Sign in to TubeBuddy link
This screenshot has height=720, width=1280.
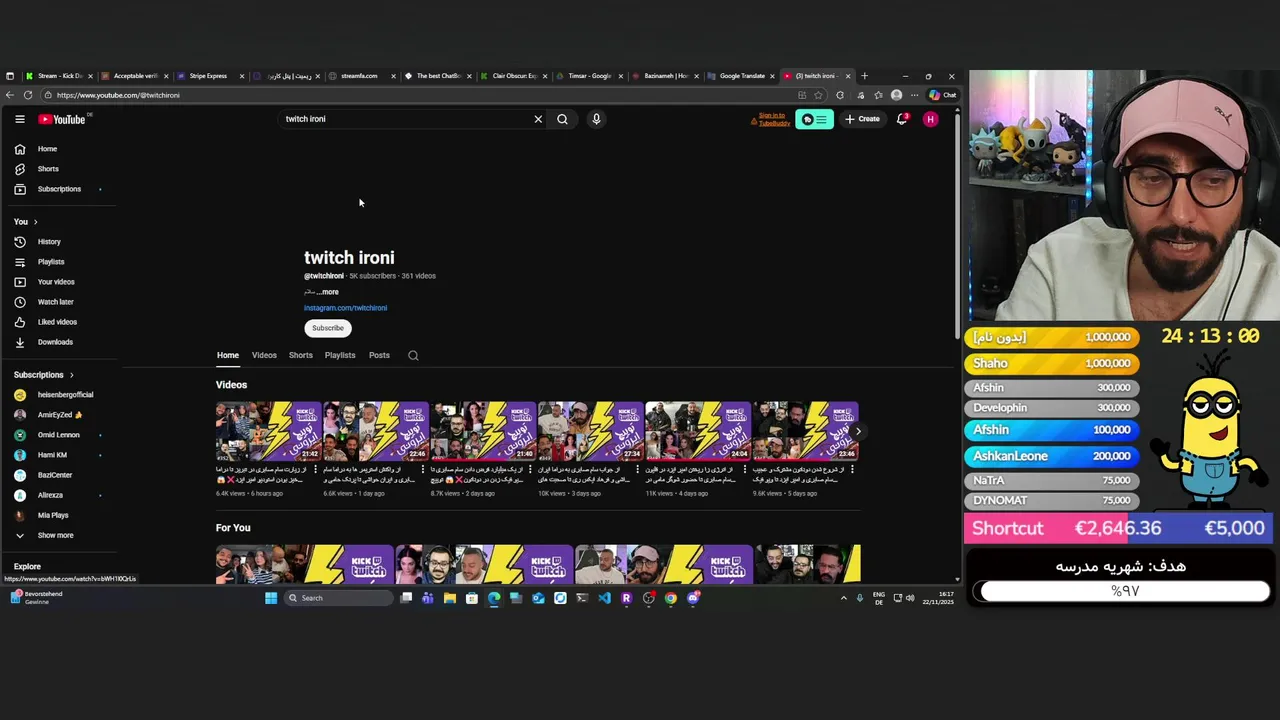pyautogui.click(x=772, y=119)
